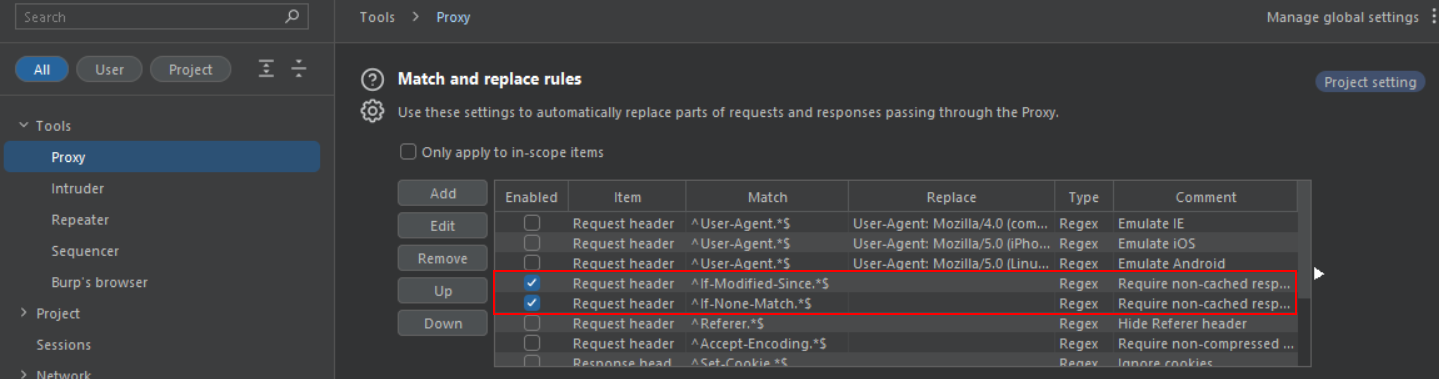Click the search magnifier icon
The height and width of the screenshot is (379, 1439).
pyautogui.click(x=291, y=16)
